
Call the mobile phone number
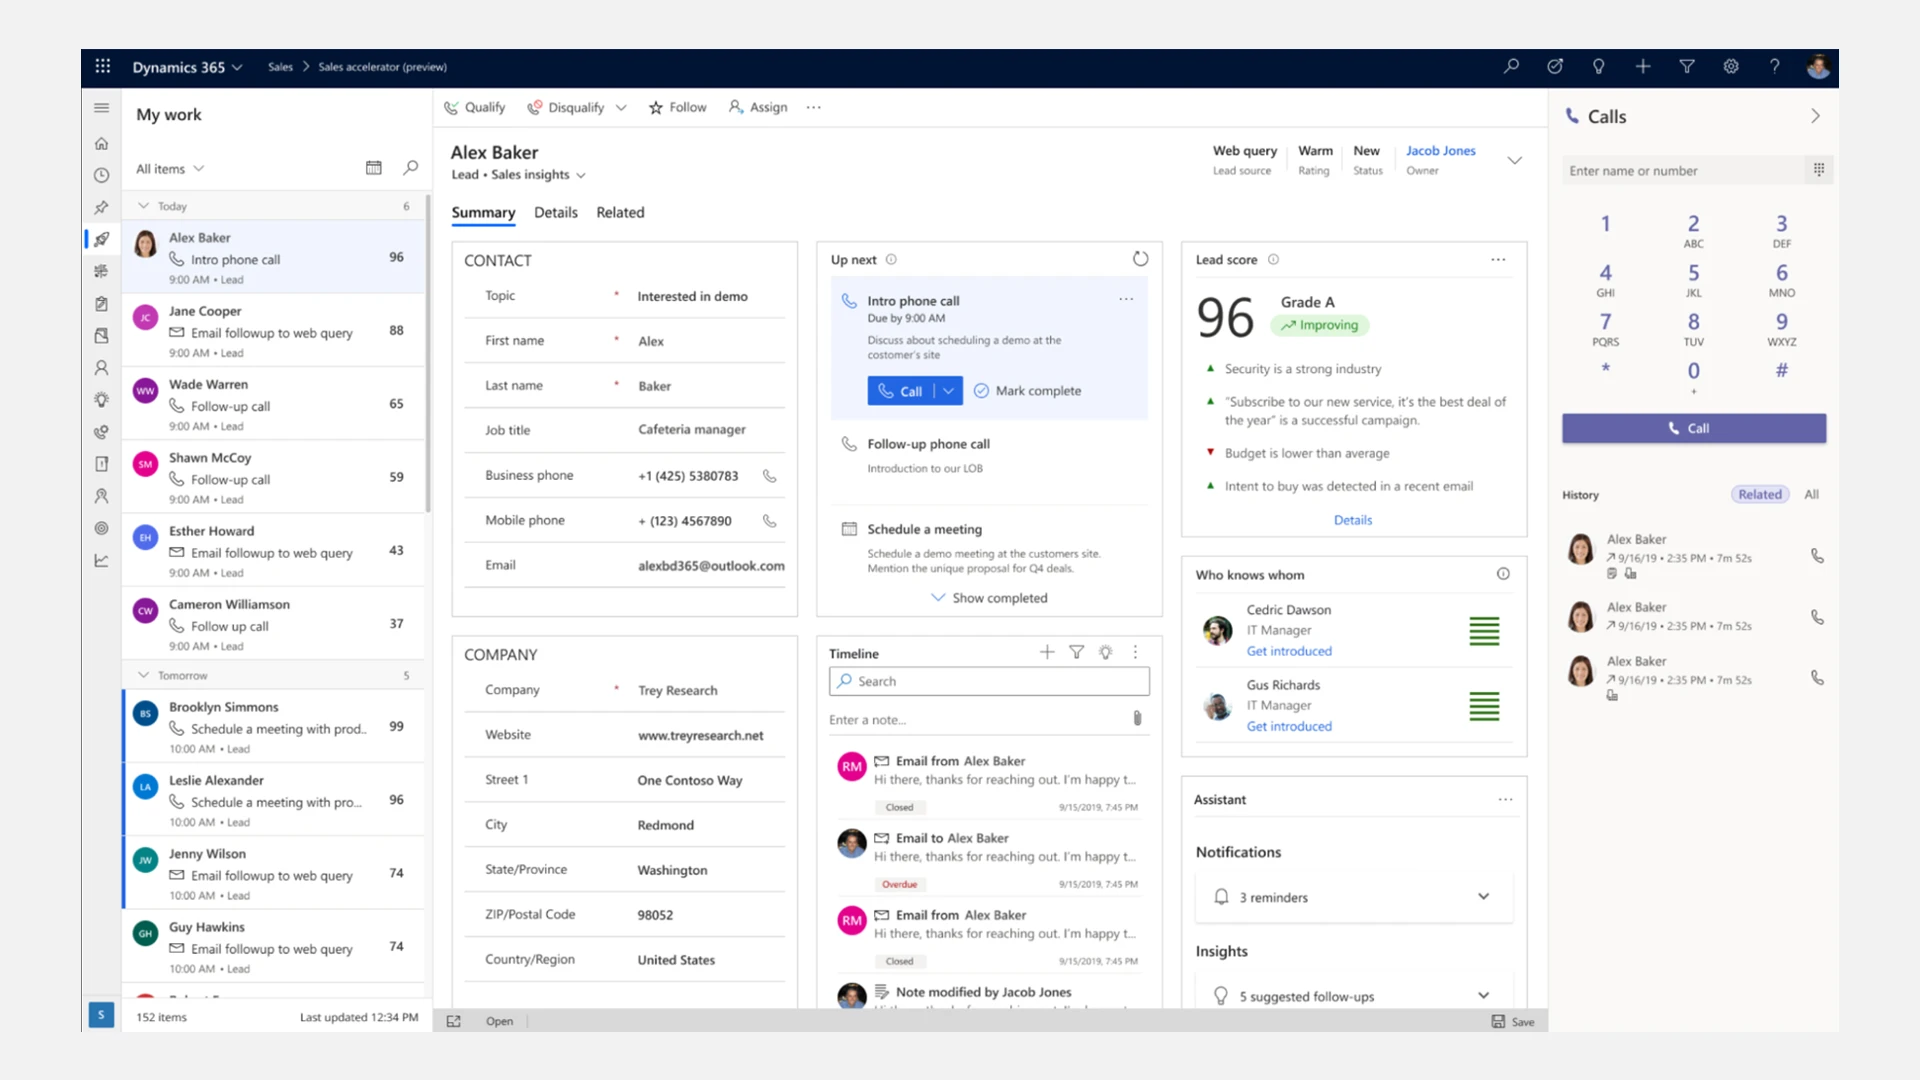(770, 521)
